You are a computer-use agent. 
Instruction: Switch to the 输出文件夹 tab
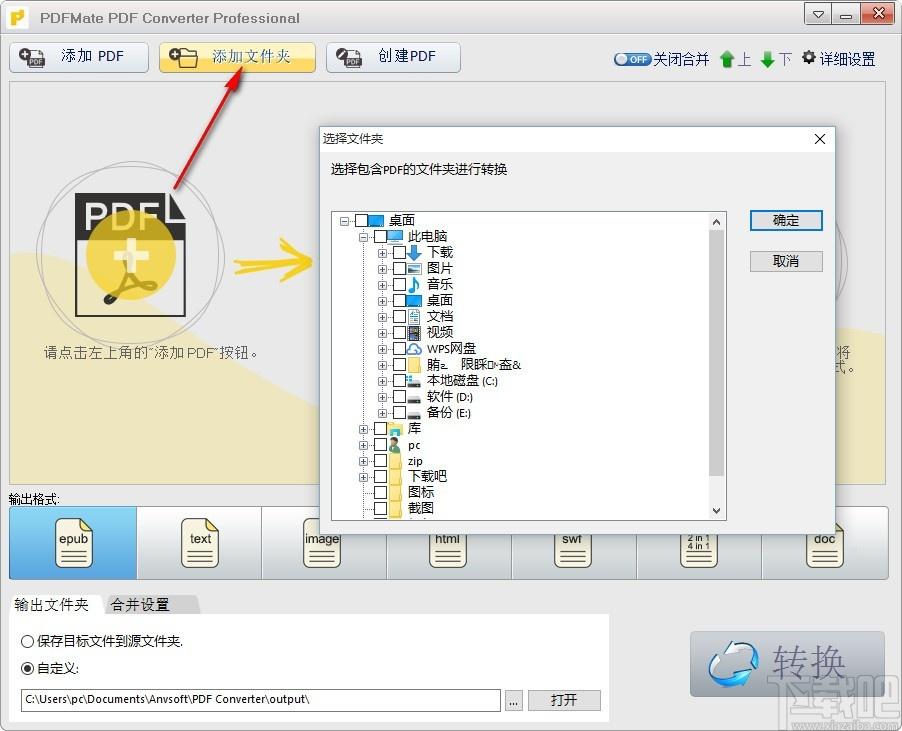click(53, 604)
